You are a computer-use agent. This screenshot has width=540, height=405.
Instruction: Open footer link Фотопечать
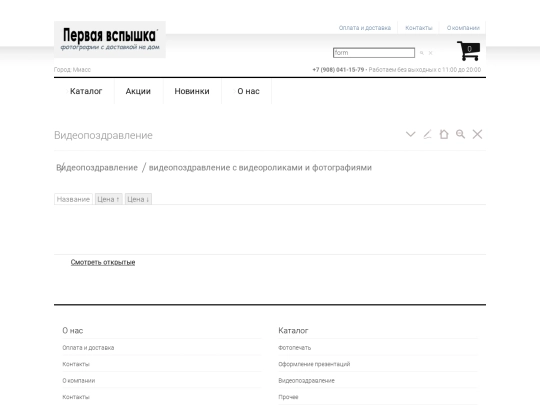click(x=294, y=348)
